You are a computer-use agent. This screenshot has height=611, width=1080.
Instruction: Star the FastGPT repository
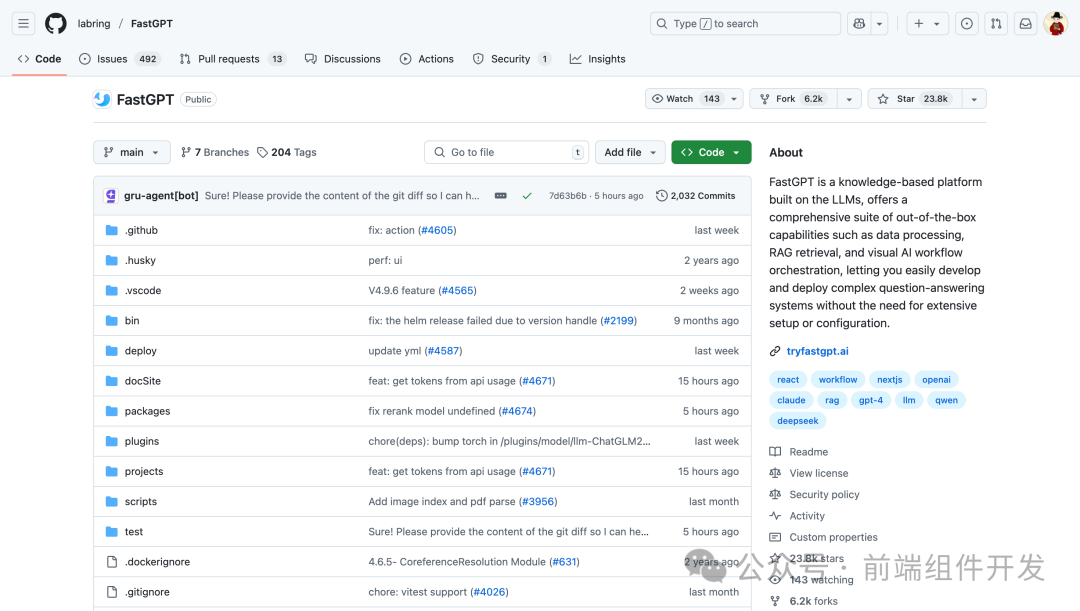point(915,99)
